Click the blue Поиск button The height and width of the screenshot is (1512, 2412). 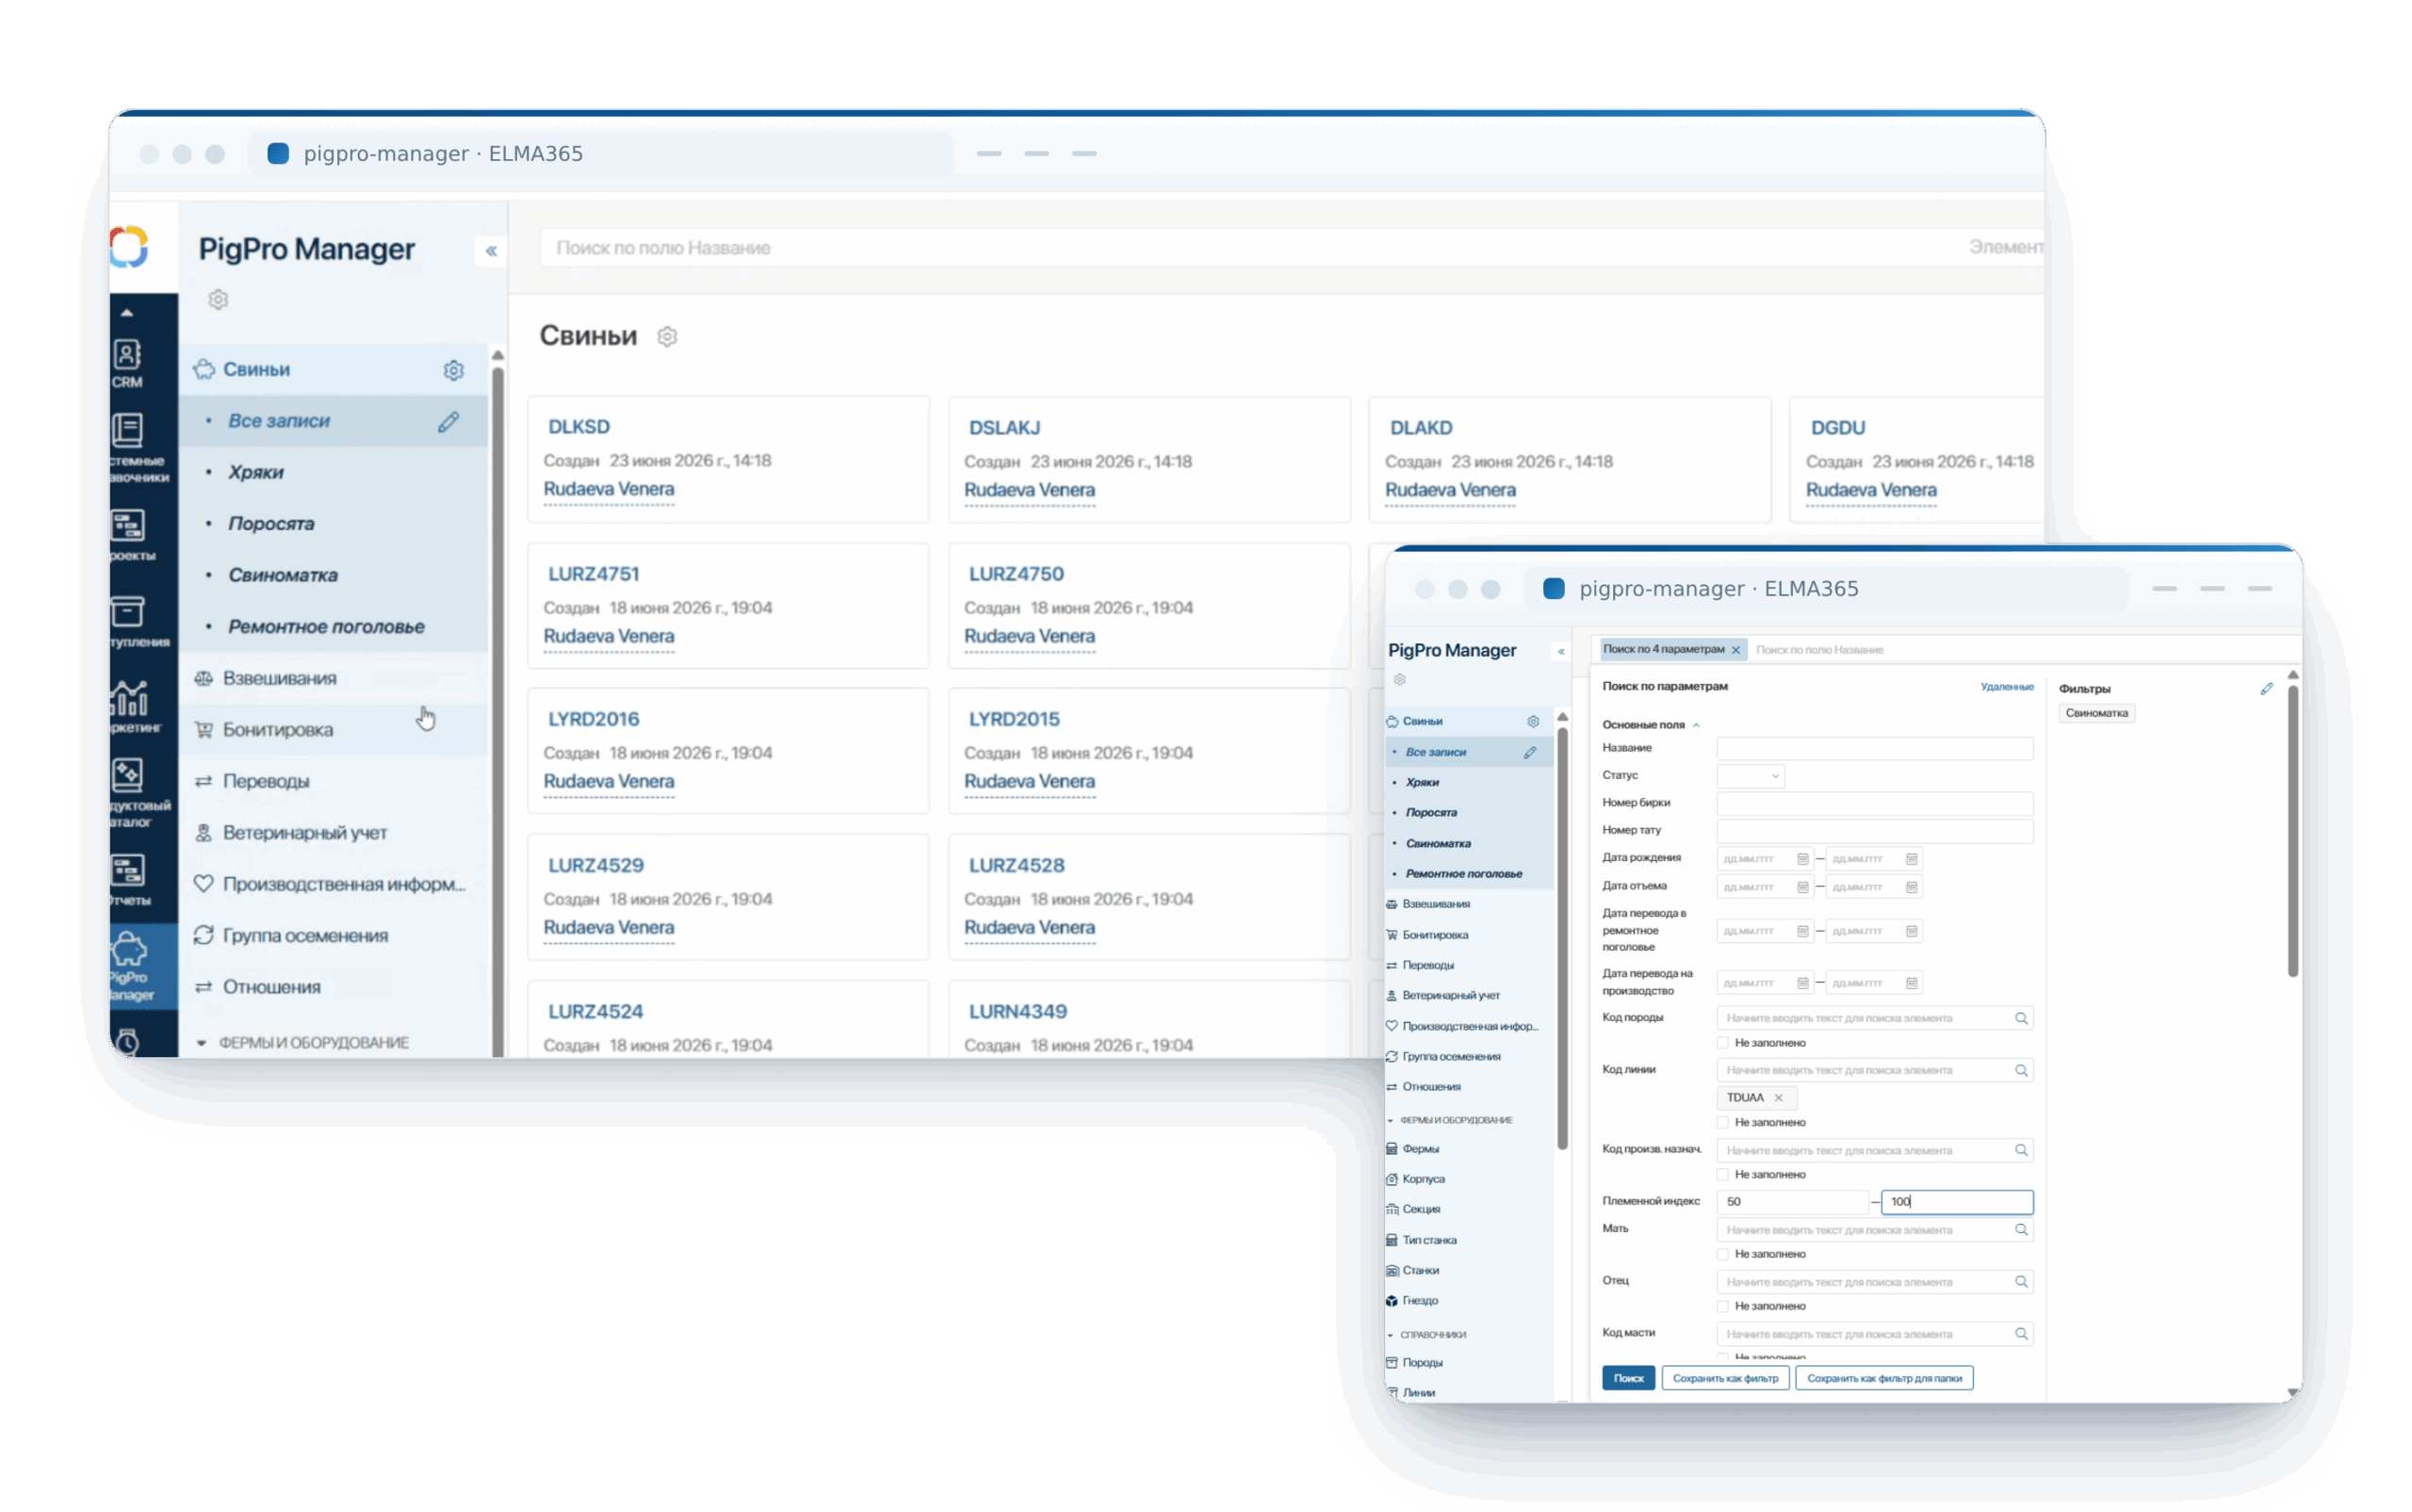[1628, 1378]
